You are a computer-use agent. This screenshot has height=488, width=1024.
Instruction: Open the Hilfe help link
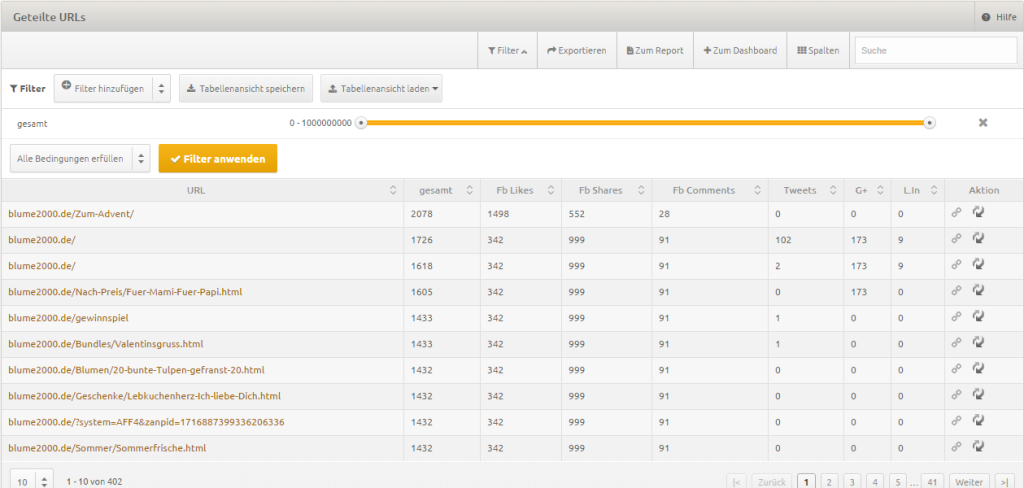coord(1000,18)
